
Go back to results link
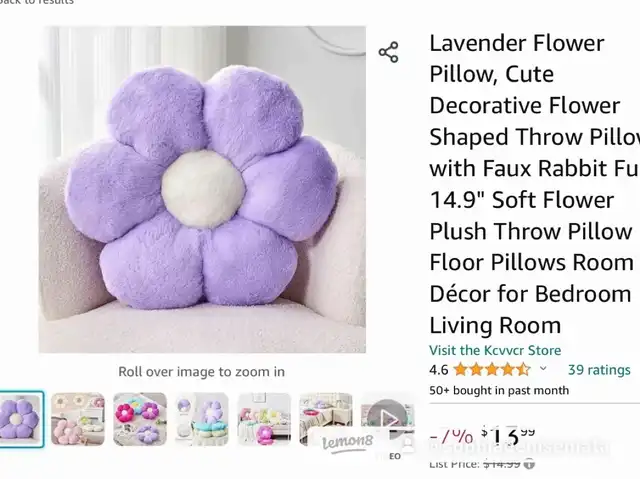pyautogui.click(x=37, y=2)
